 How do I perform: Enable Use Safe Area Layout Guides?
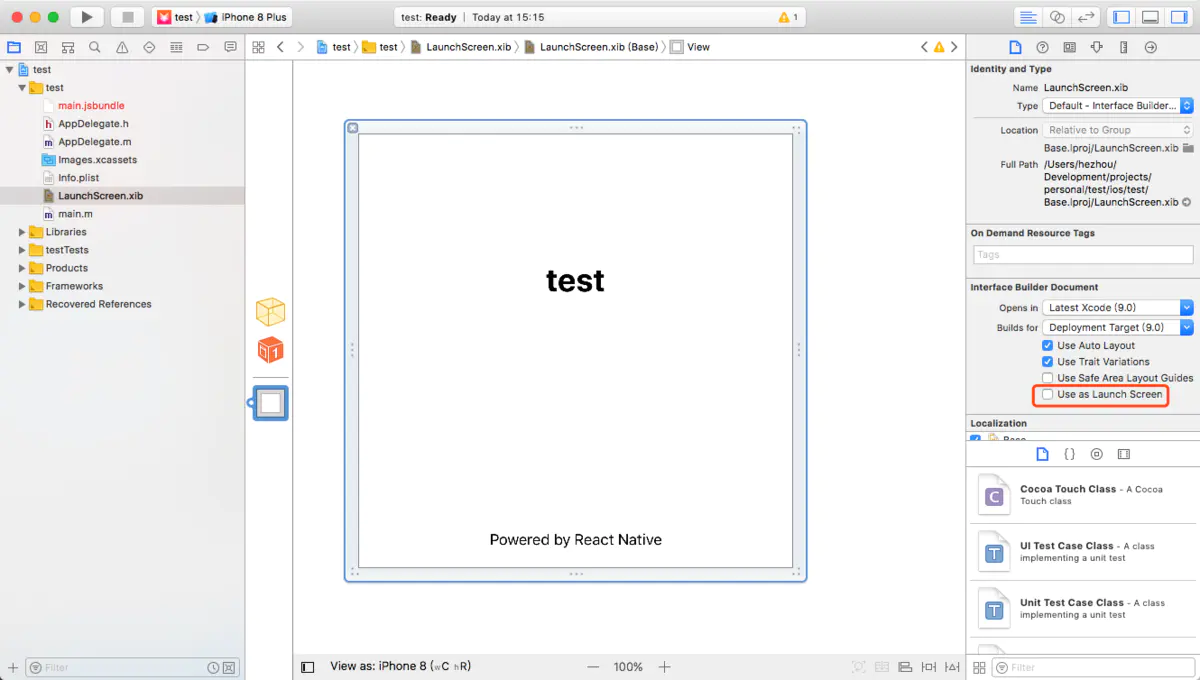click(1047, 378)
